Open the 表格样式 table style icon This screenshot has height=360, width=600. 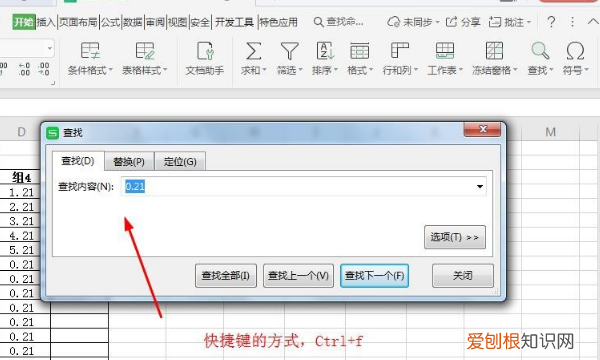[145, 51]
